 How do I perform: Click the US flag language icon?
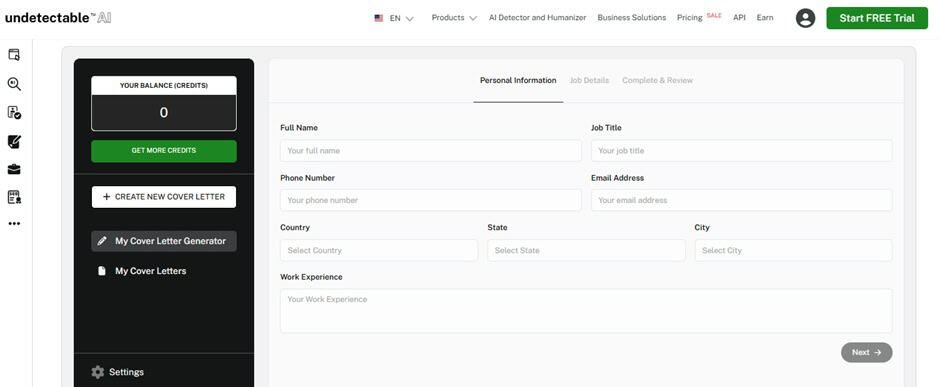click(x=379, y=18)
